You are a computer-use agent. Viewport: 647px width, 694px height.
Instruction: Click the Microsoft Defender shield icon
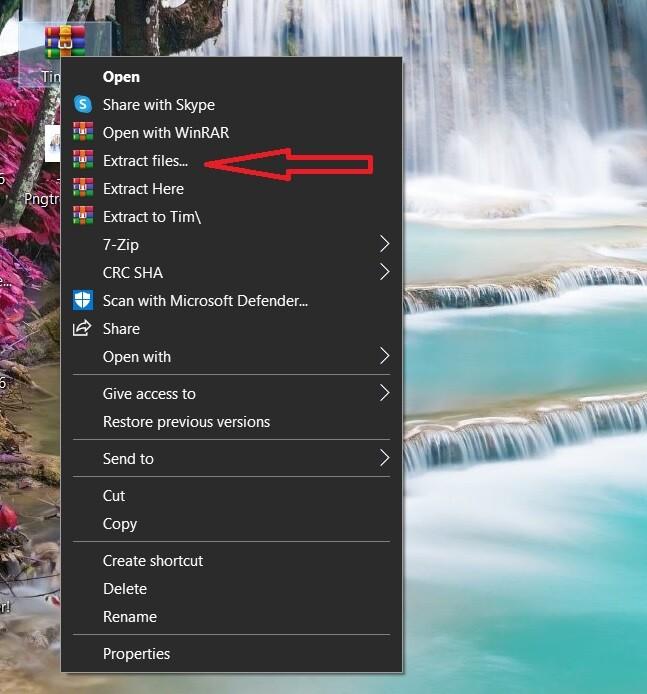[x=83, y=300]
